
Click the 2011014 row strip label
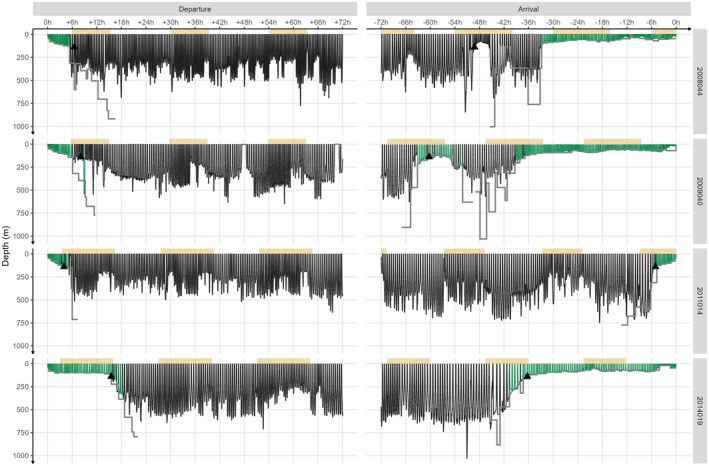[700, 301]
